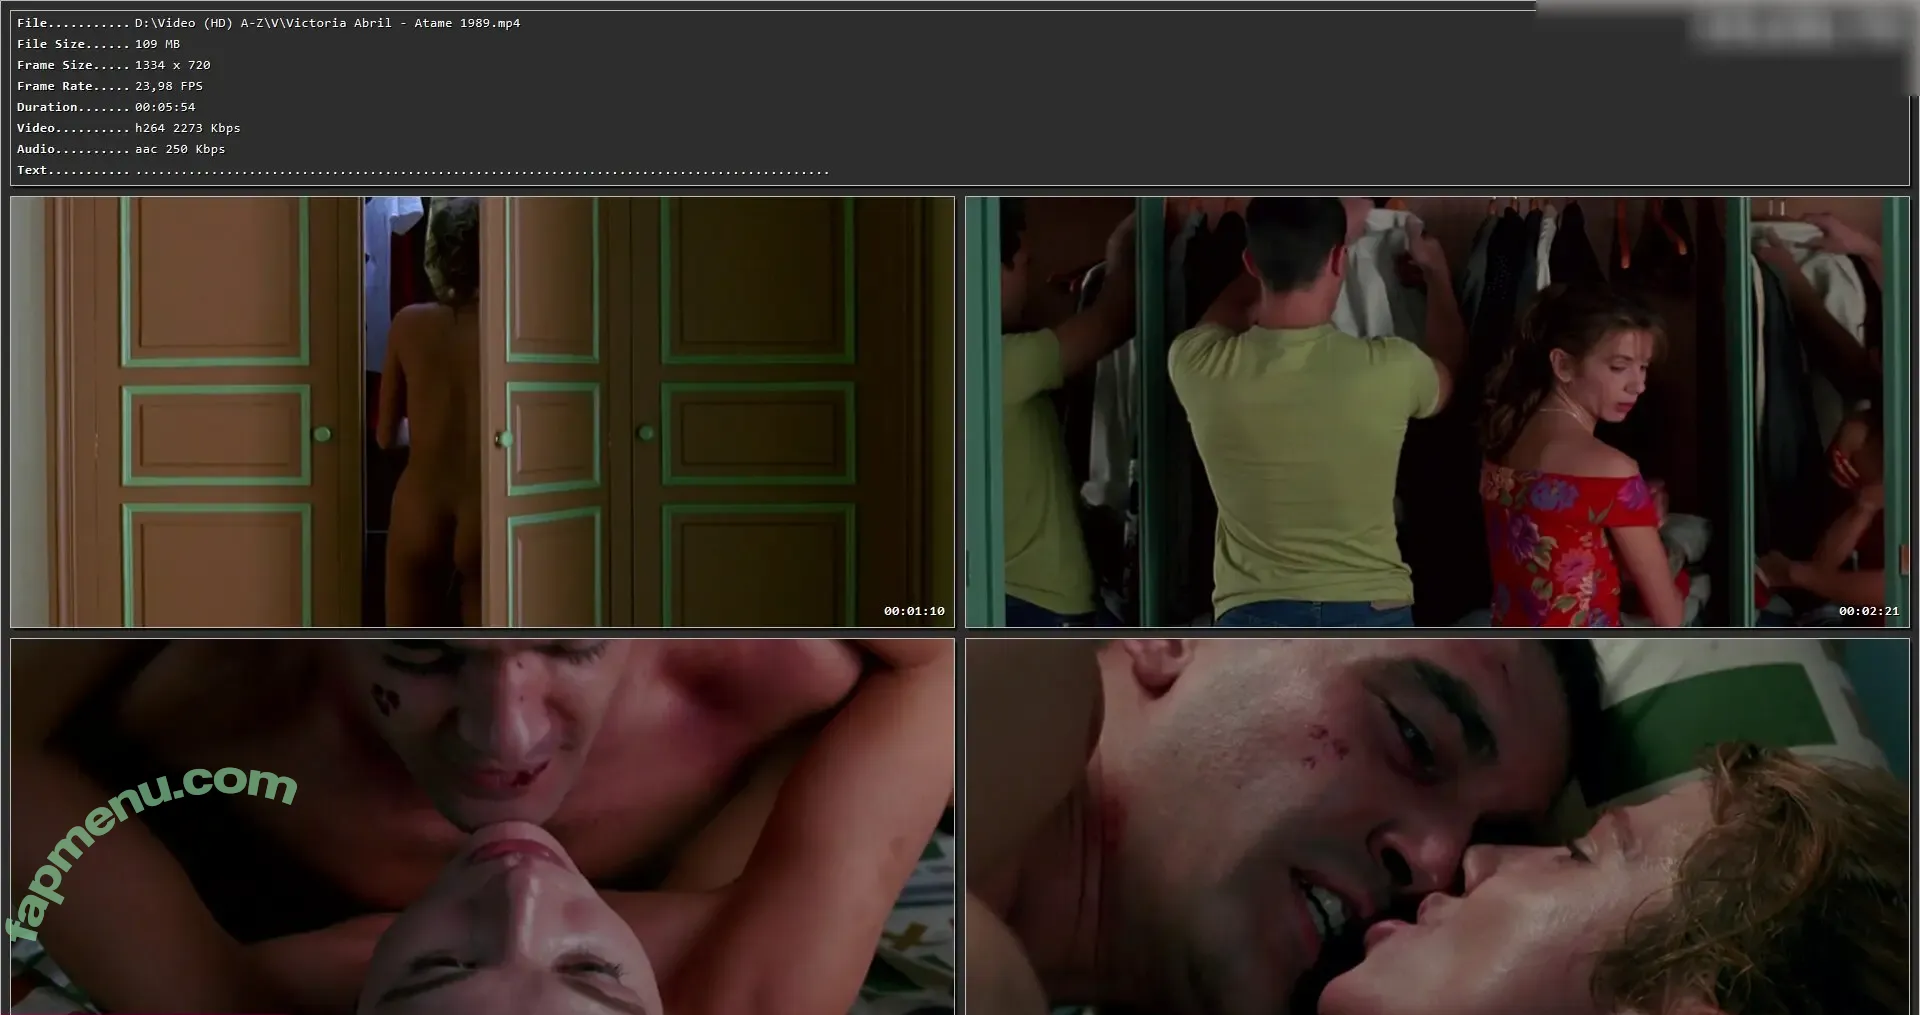1920x1015 pixels.
Task: Click the 00:01:10 timestamp label
Action: [x=913, y=611]
